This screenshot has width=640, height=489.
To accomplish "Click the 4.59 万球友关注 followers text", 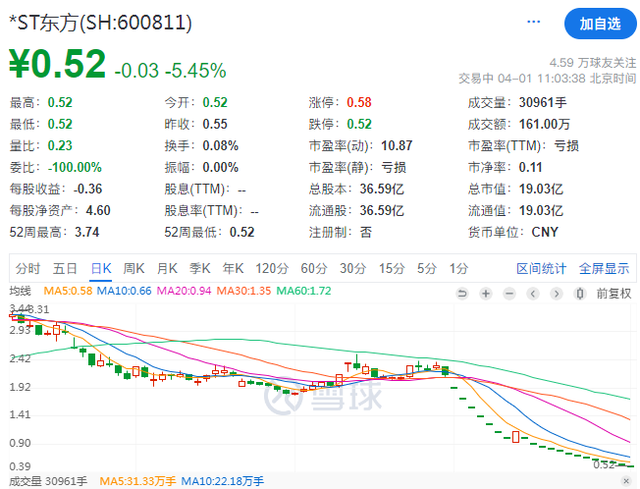I will click(x=593, y=63).
